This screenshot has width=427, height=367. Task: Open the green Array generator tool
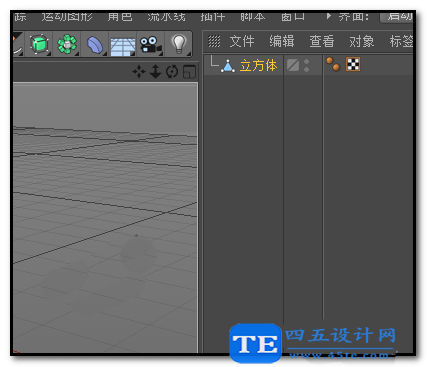tap(67, 44)
